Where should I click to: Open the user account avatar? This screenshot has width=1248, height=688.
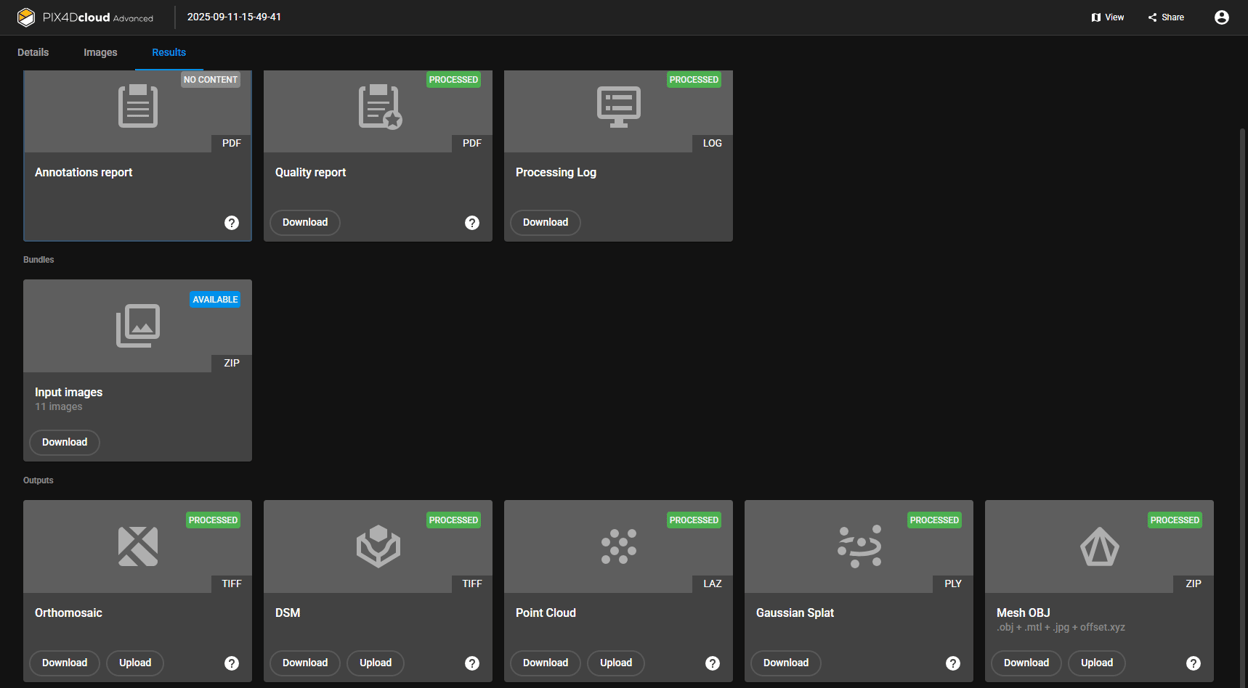coord(1221,17)
